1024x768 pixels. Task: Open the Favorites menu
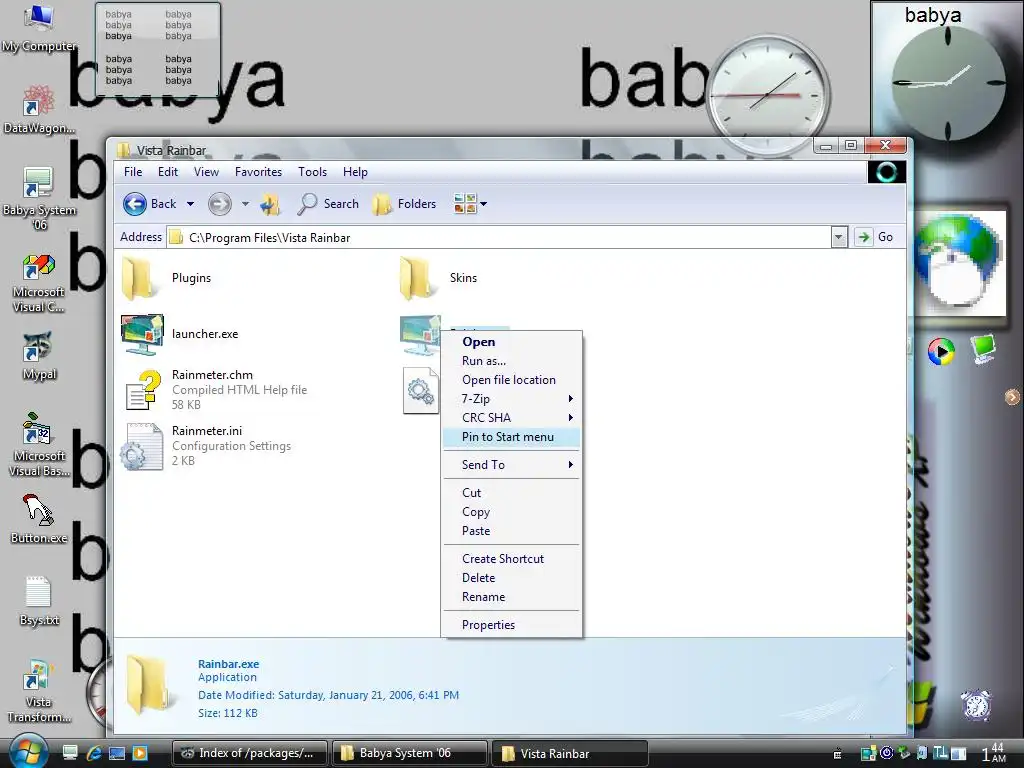(x=258, y=172)
